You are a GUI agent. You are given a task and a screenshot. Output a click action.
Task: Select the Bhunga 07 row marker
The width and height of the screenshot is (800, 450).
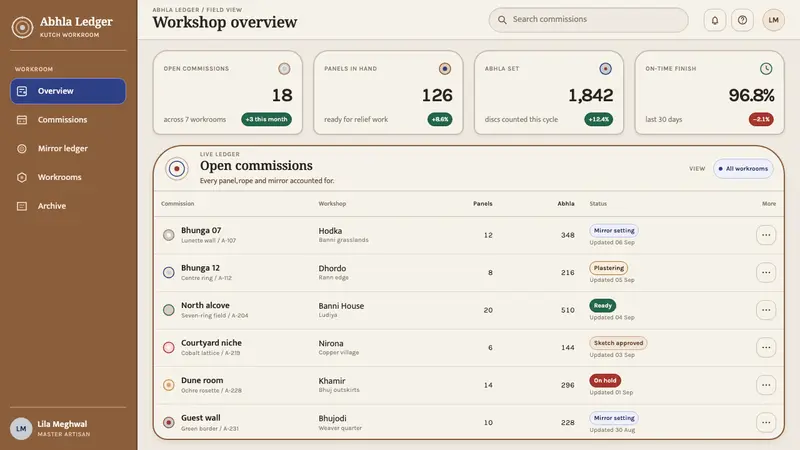pyautogui.click(x=168, y=235)
